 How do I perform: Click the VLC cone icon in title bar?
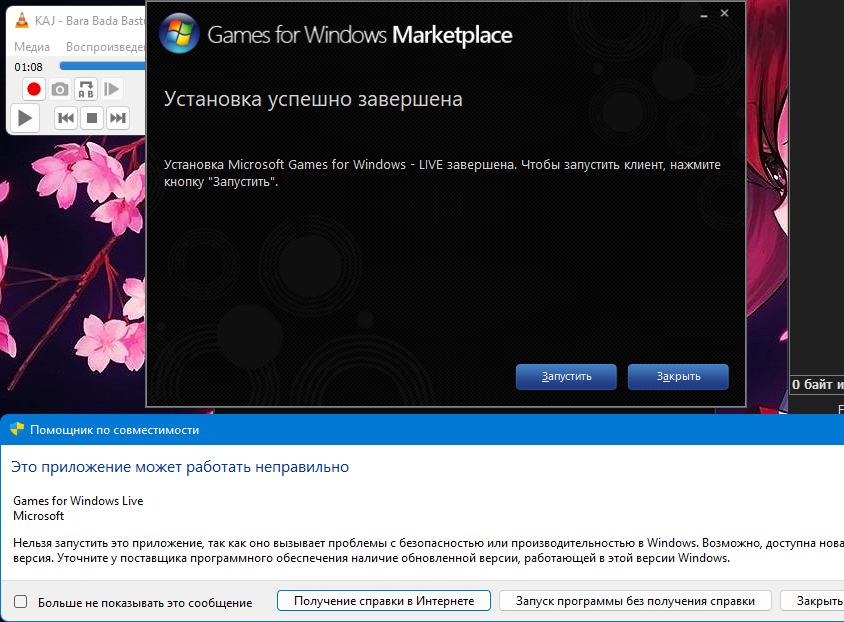[x=22, y=20]
